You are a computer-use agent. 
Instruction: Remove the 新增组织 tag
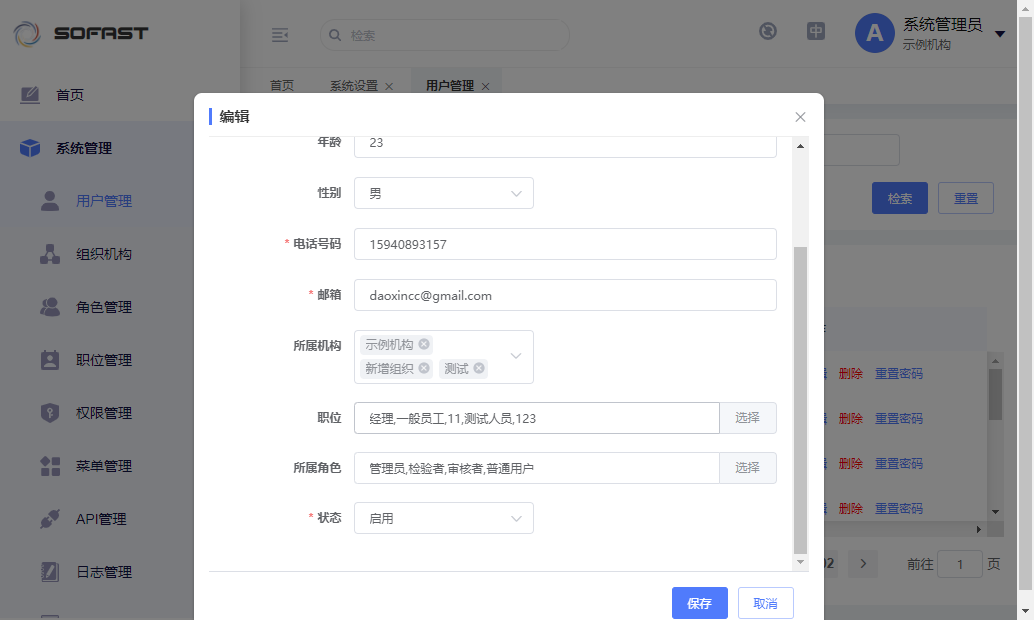coord(424,368)
